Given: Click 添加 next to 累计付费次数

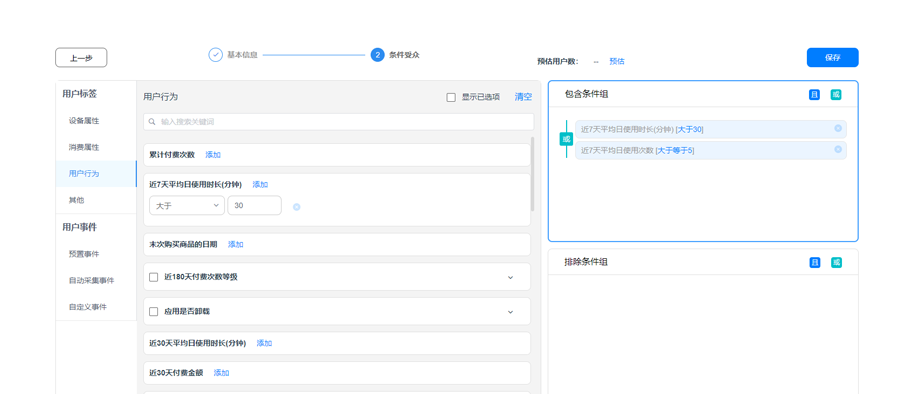Looking at the screenshot, I should tap(213, 154).
